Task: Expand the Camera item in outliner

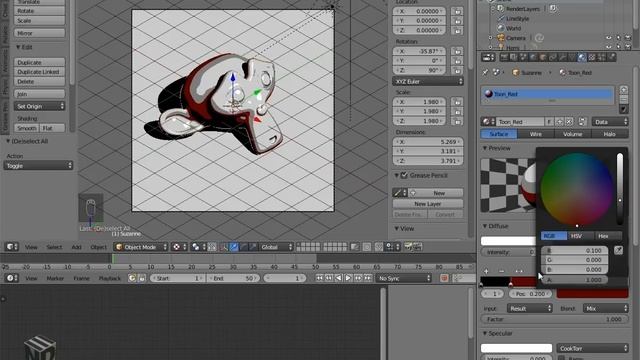Action: pyautogui.click(x=491, y=38)
